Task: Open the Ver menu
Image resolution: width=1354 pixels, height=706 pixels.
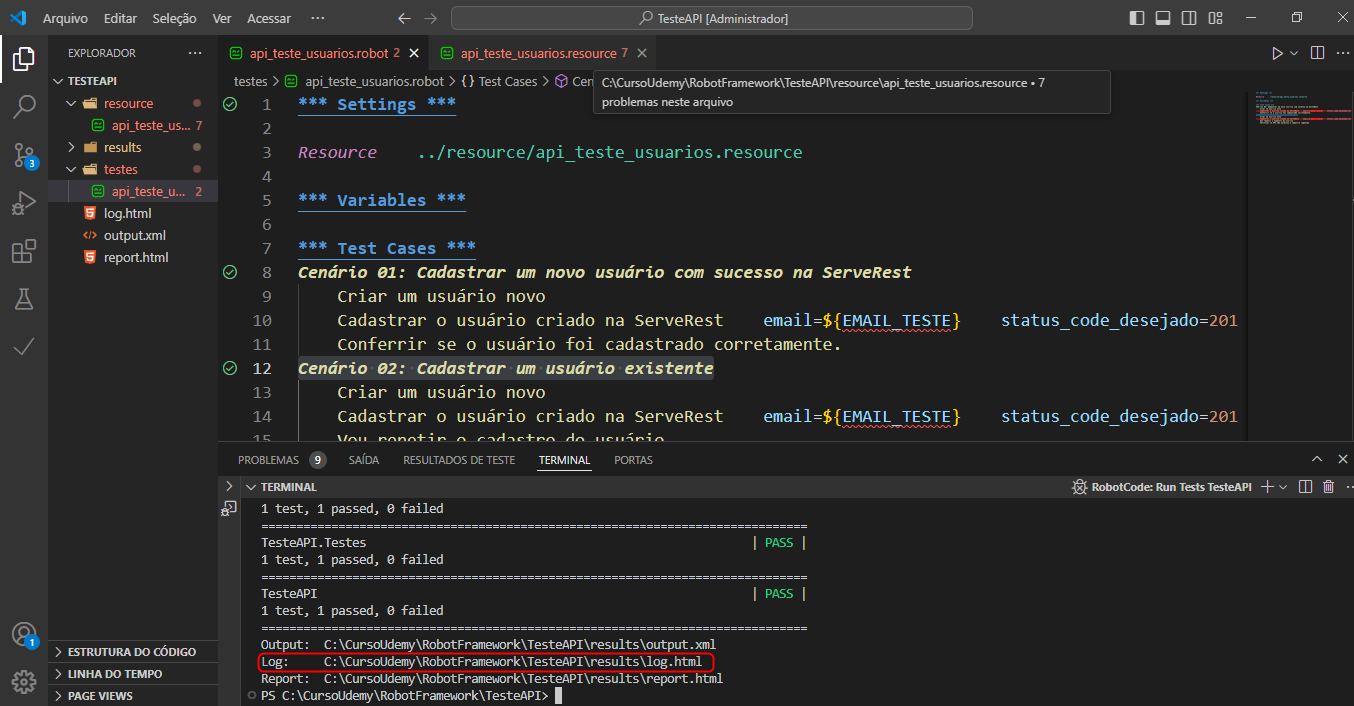Action: click(222, 18)
